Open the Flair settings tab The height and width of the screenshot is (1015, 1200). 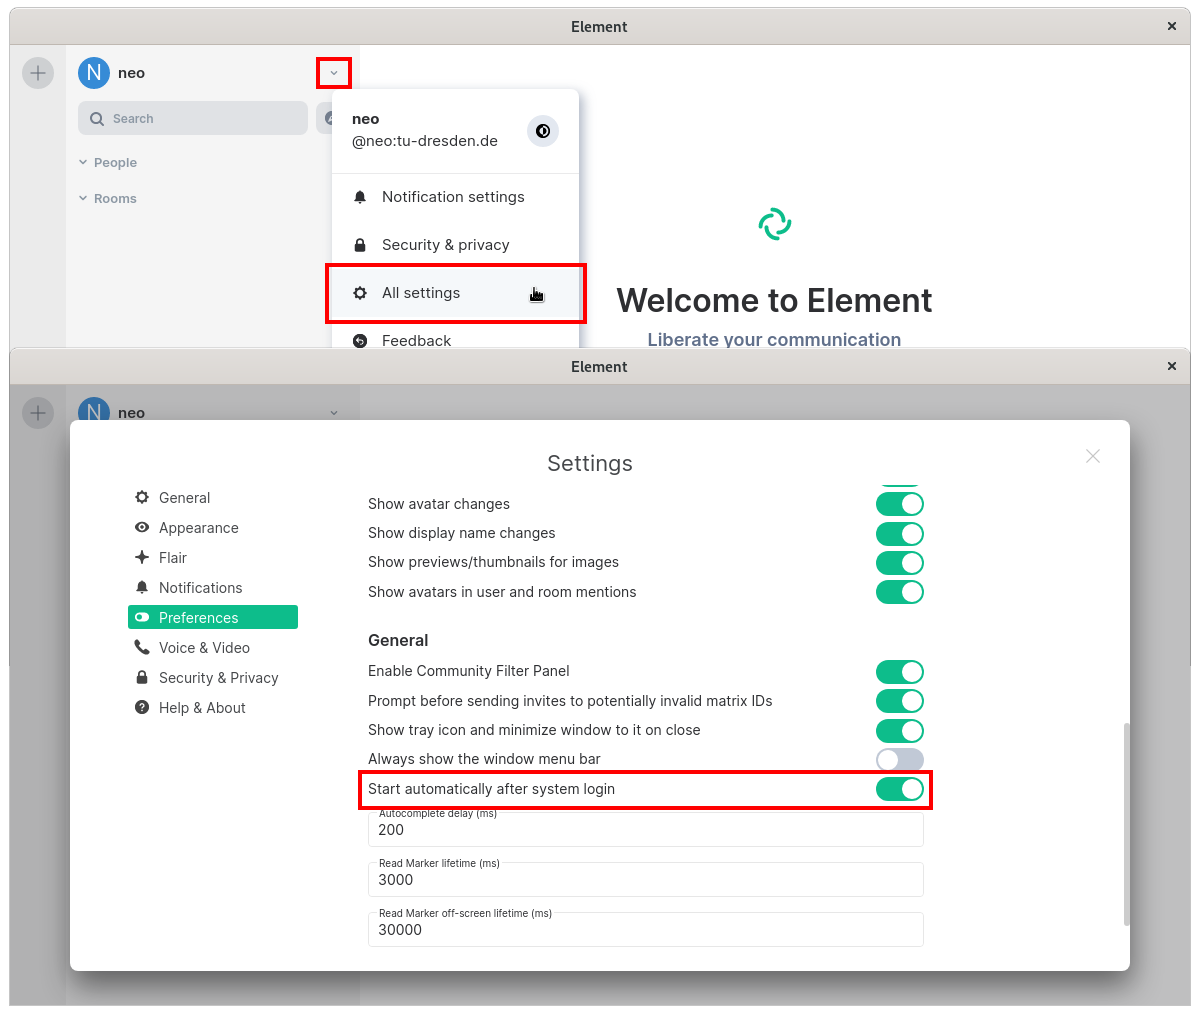(x=213, y=558)
